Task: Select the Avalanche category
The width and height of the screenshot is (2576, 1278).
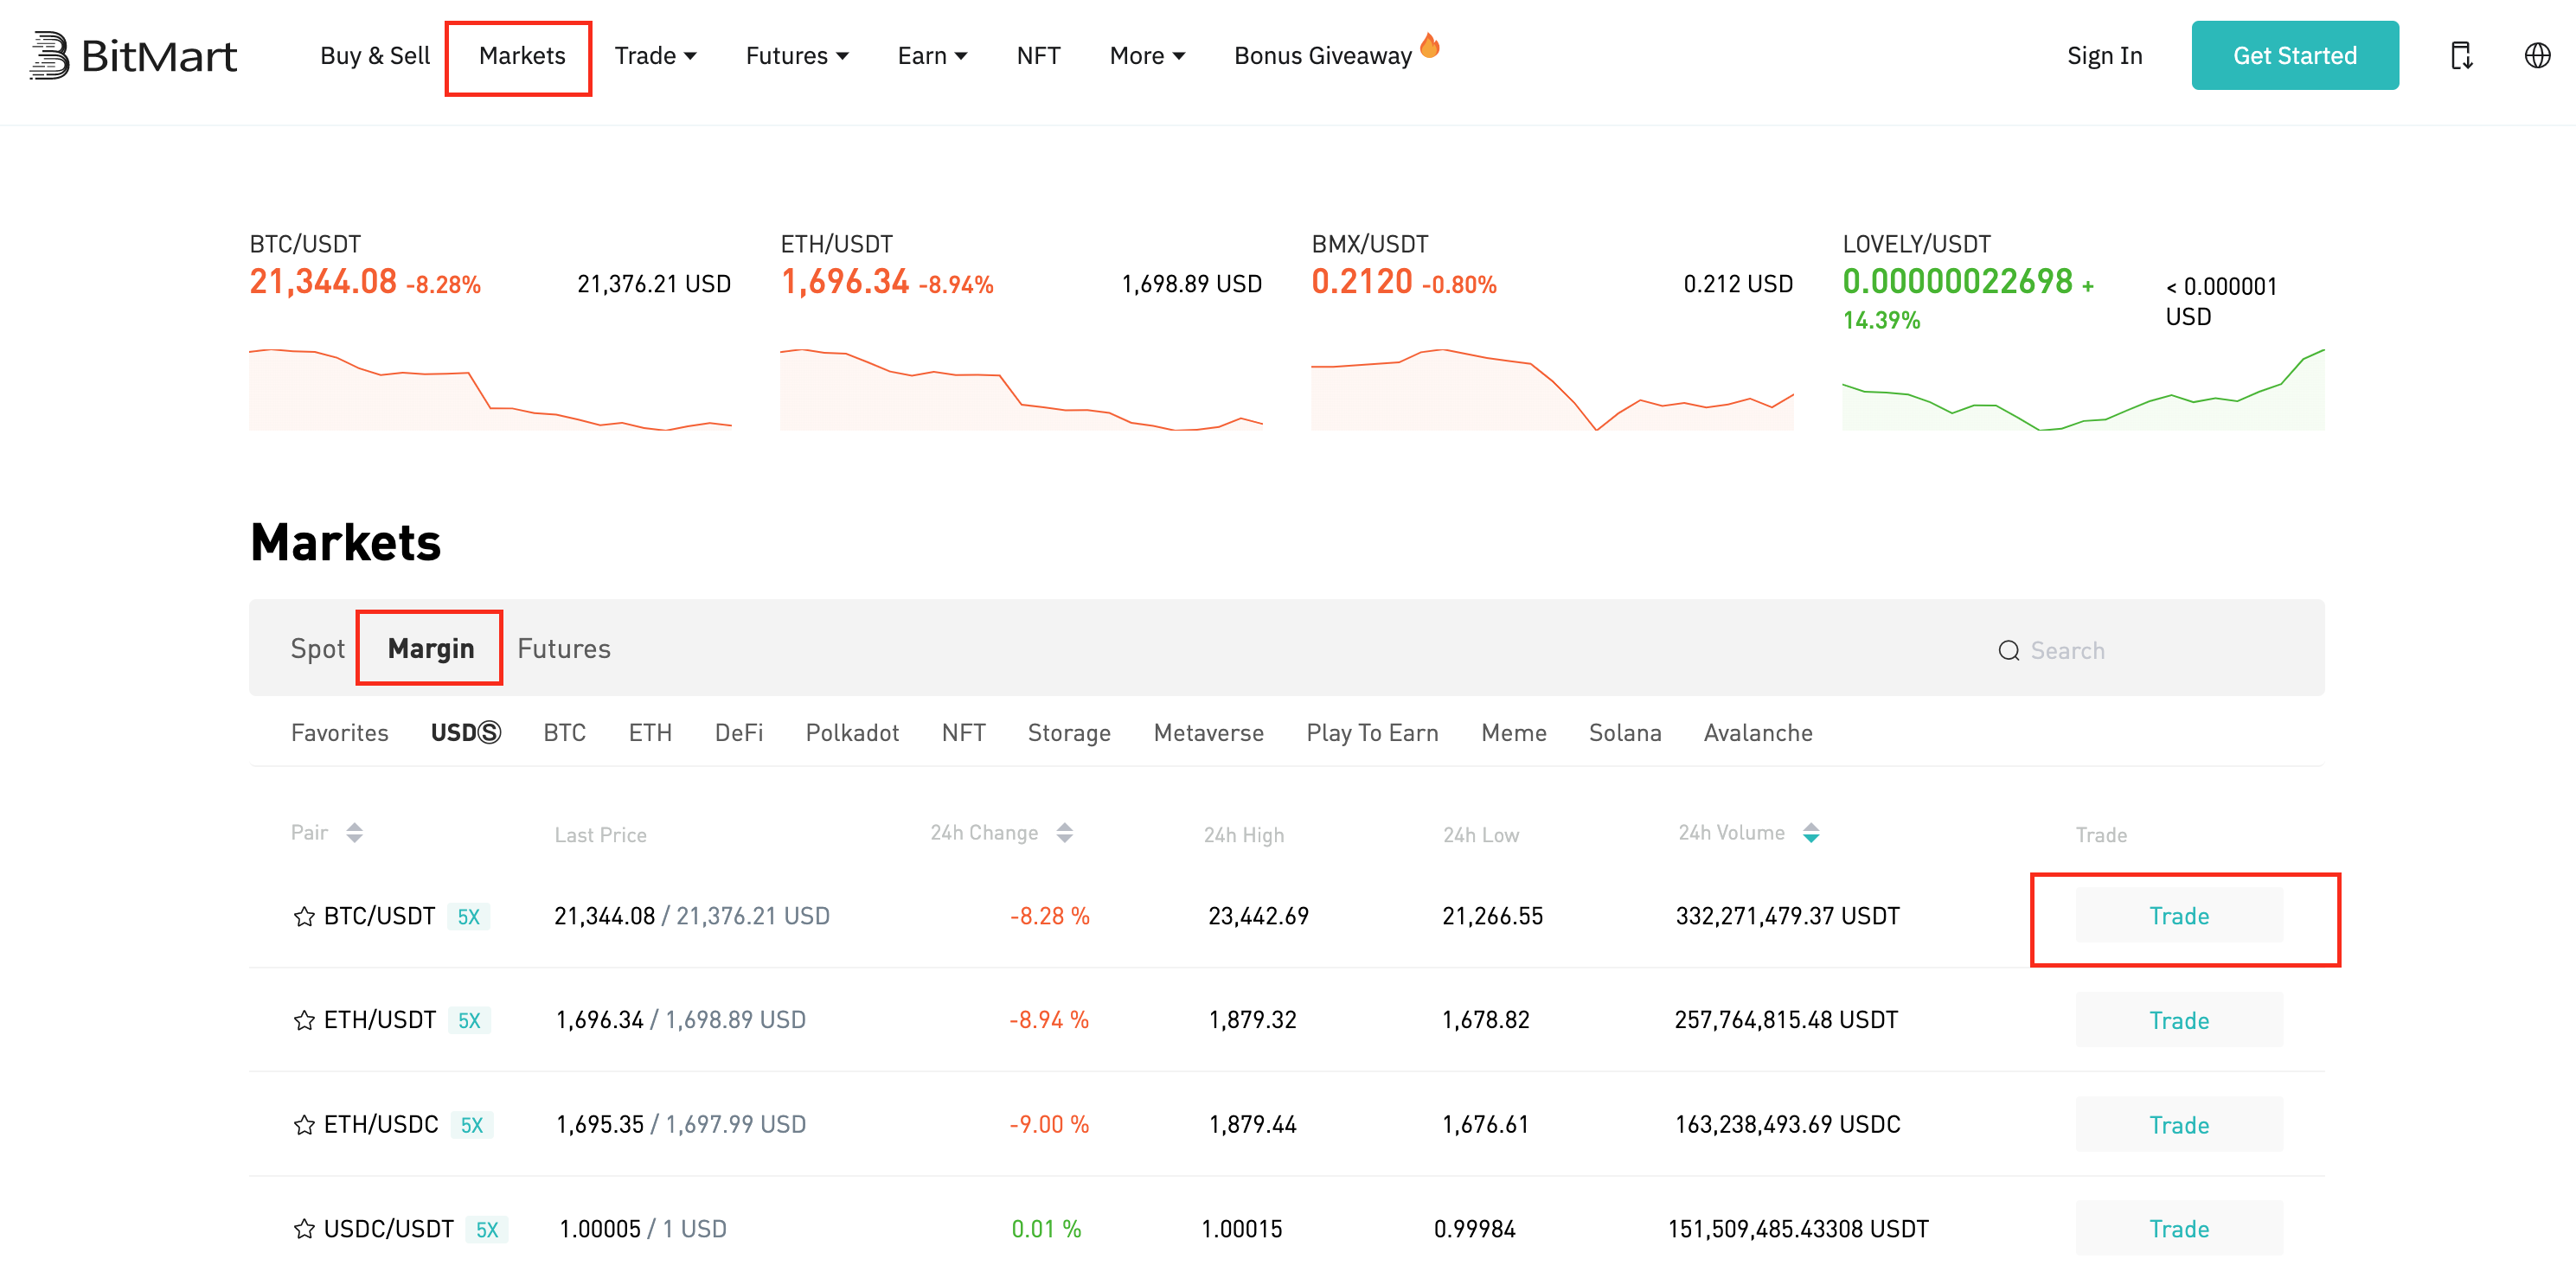Action: [1758, 733]
